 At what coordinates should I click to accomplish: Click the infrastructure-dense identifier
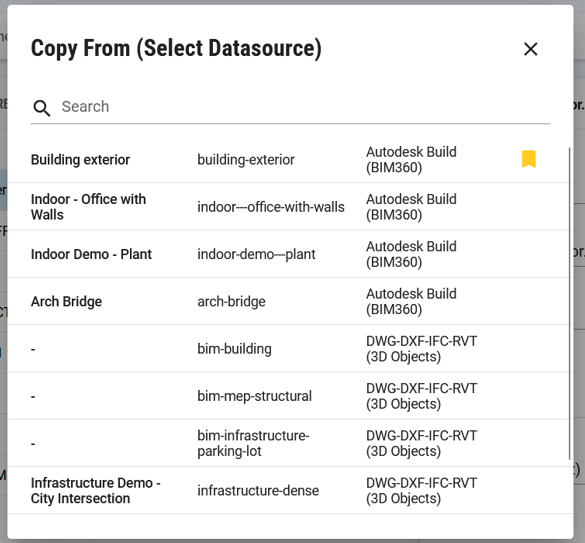[x=258, y=491]
